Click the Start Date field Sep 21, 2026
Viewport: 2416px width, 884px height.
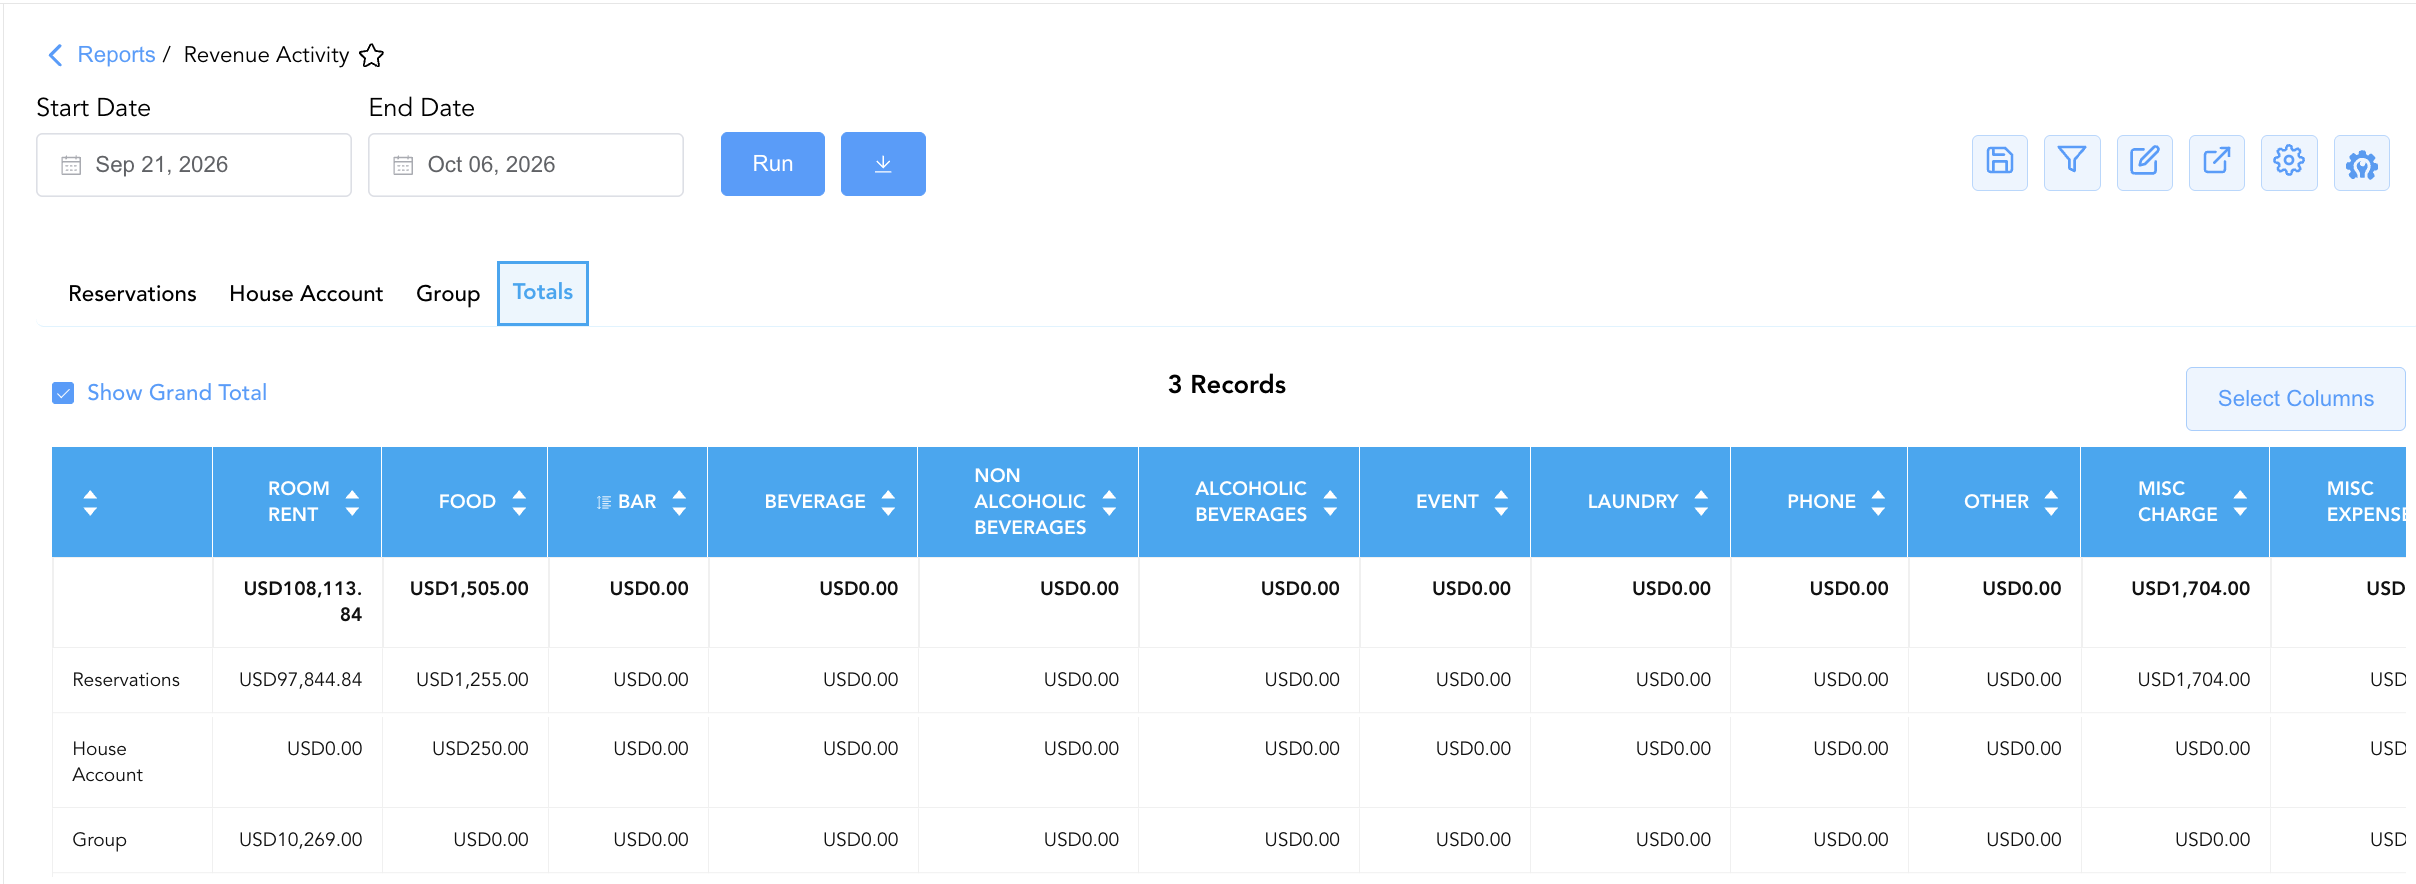[x=194, y=165]
